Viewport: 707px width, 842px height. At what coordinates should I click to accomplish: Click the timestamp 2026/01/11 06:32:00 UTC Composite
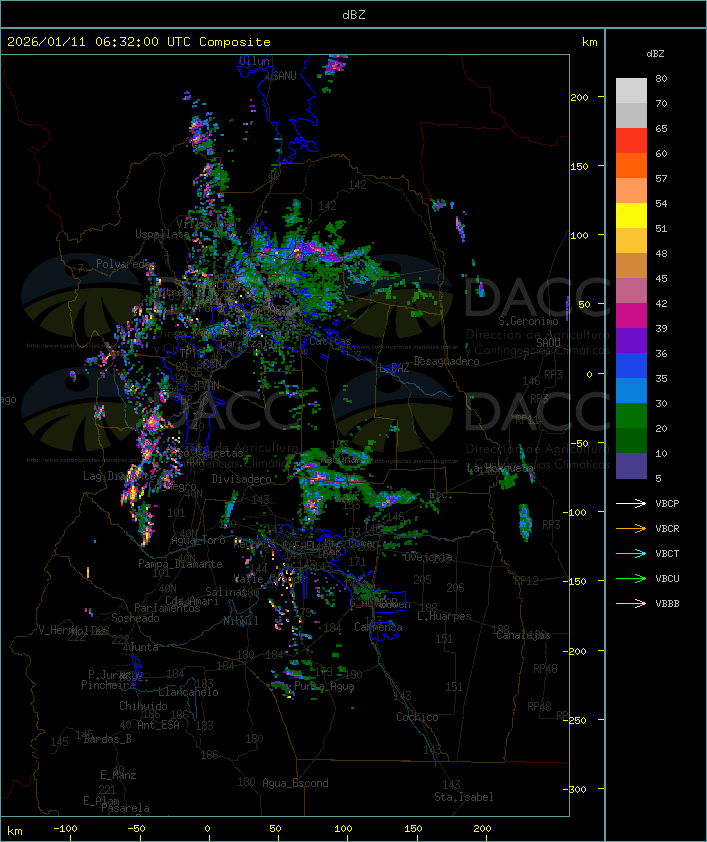click(x=138, y=42)
